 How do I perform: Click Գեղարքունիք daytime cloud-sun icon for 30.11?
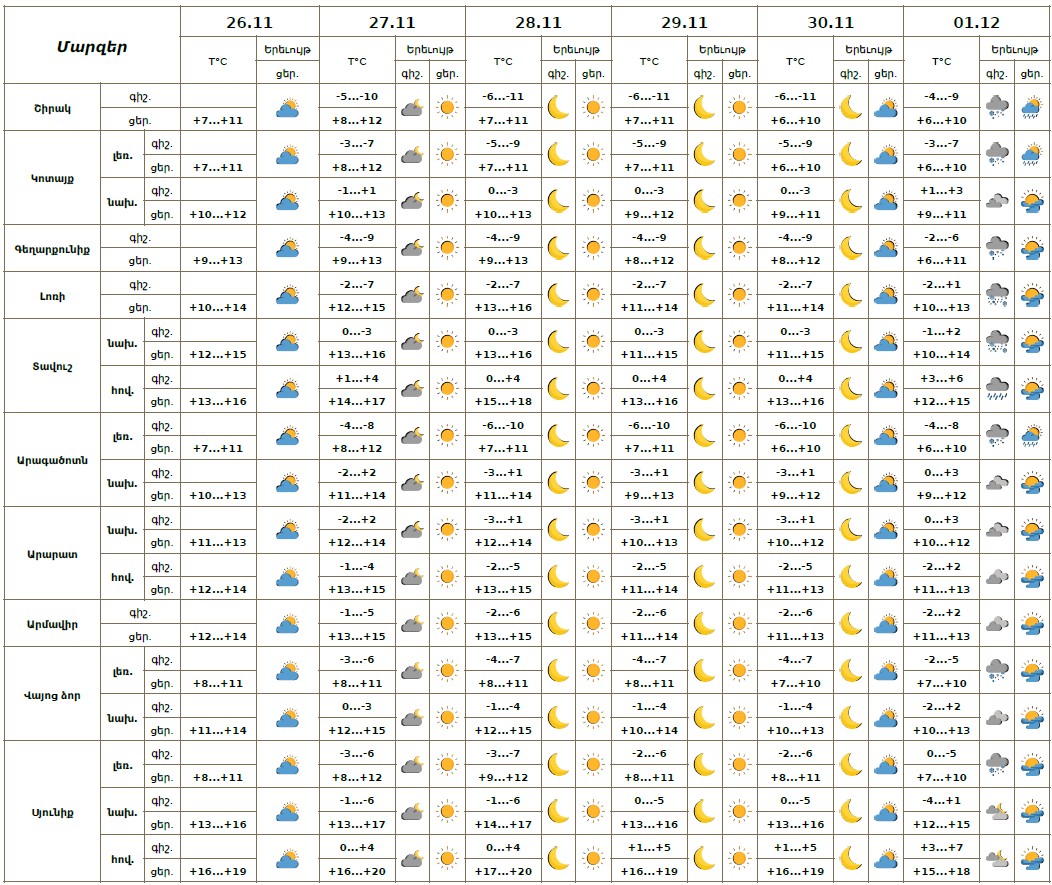point(885,248)
